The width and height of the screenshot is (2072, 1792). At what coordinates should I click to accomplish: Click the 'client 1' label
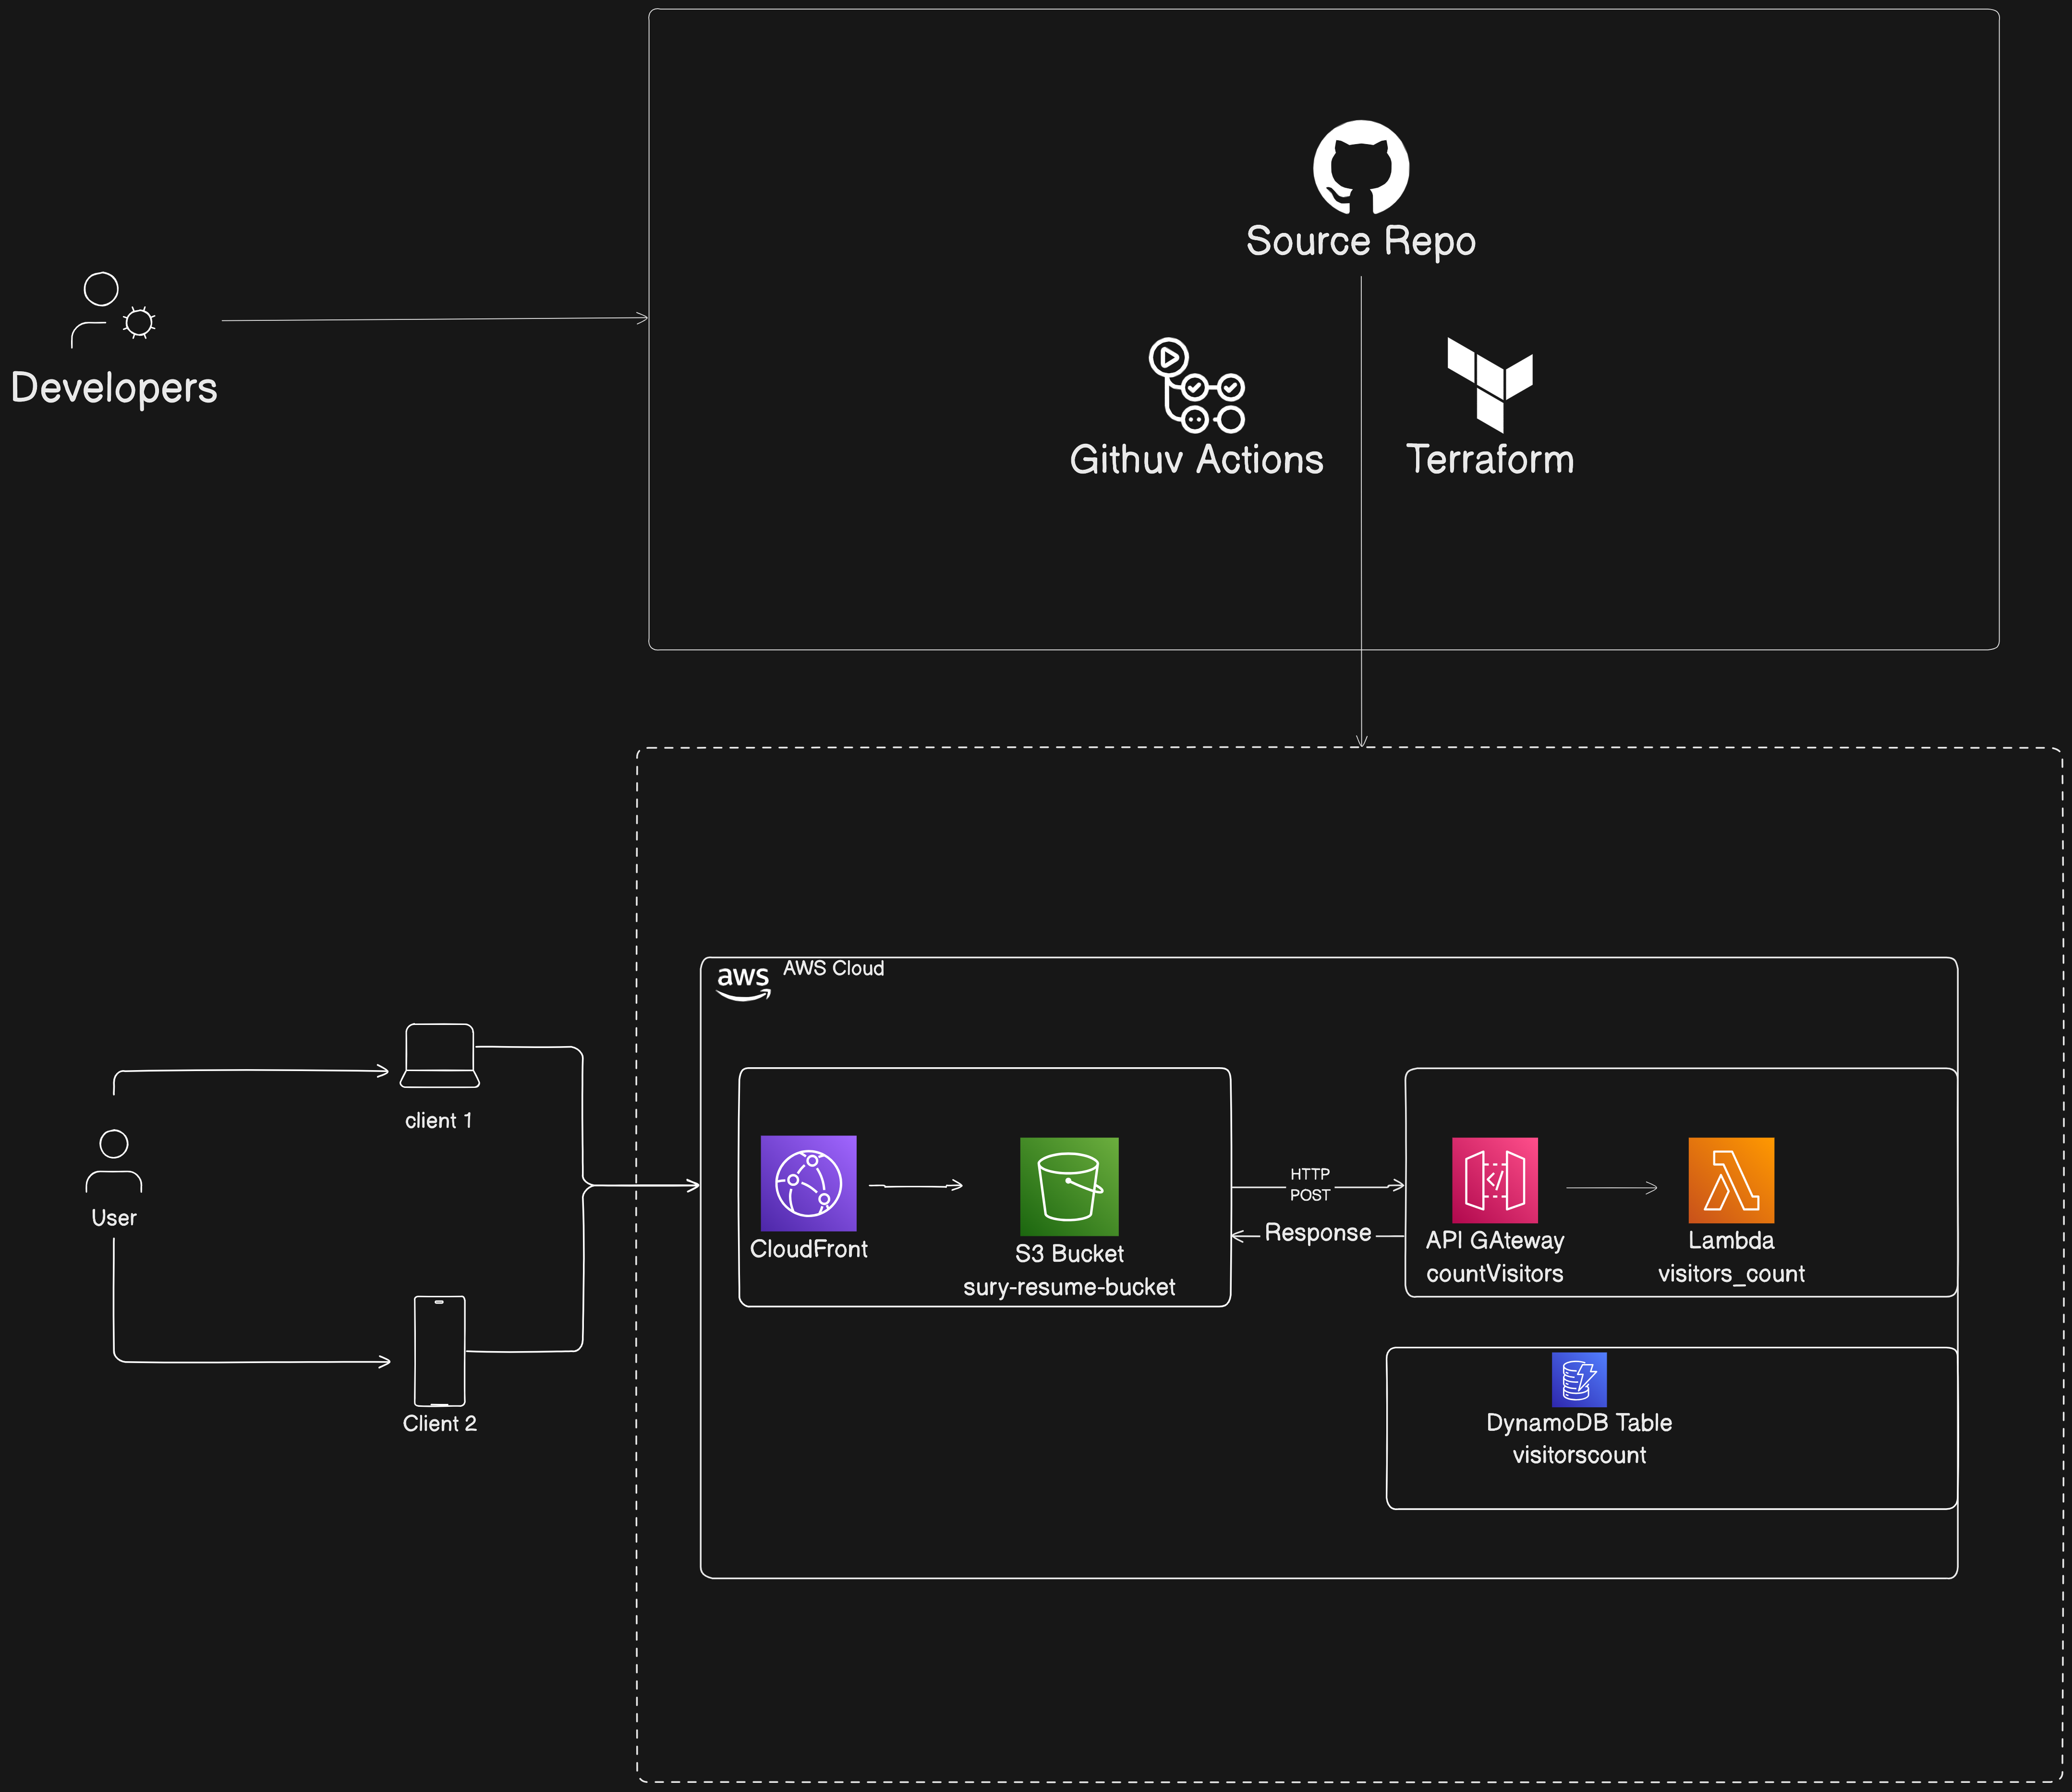pos(438,1121)
